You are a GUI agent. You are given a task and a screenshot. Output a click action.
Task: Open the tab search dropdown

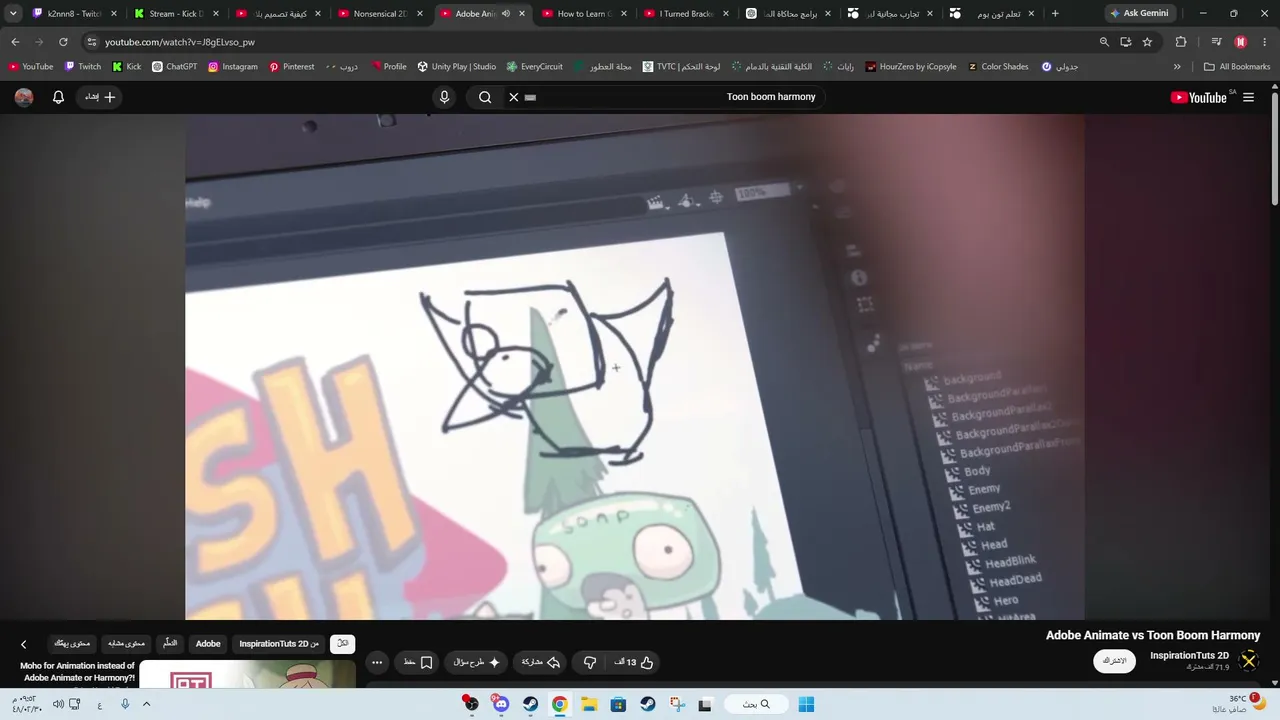(x=13, y=13)
